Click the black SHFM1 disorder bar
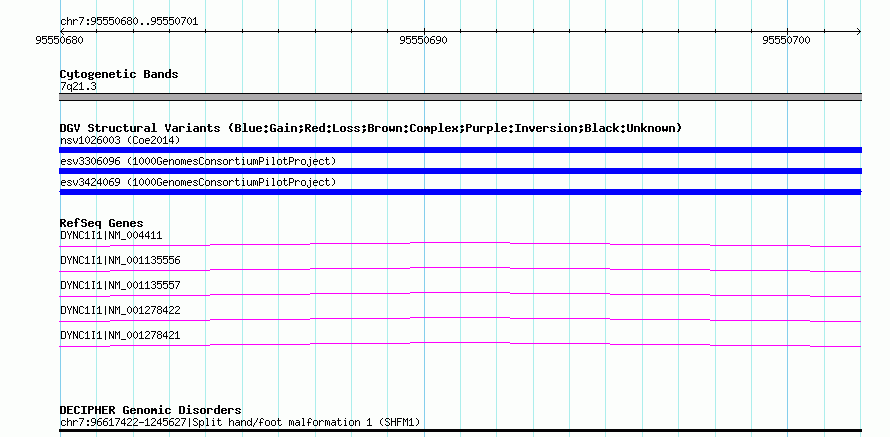 pyautogui.click(x=460, y=431)
